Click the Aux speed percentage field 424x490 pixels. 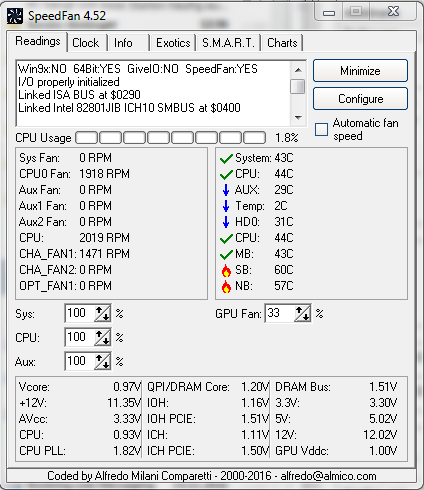pos(80,362)
